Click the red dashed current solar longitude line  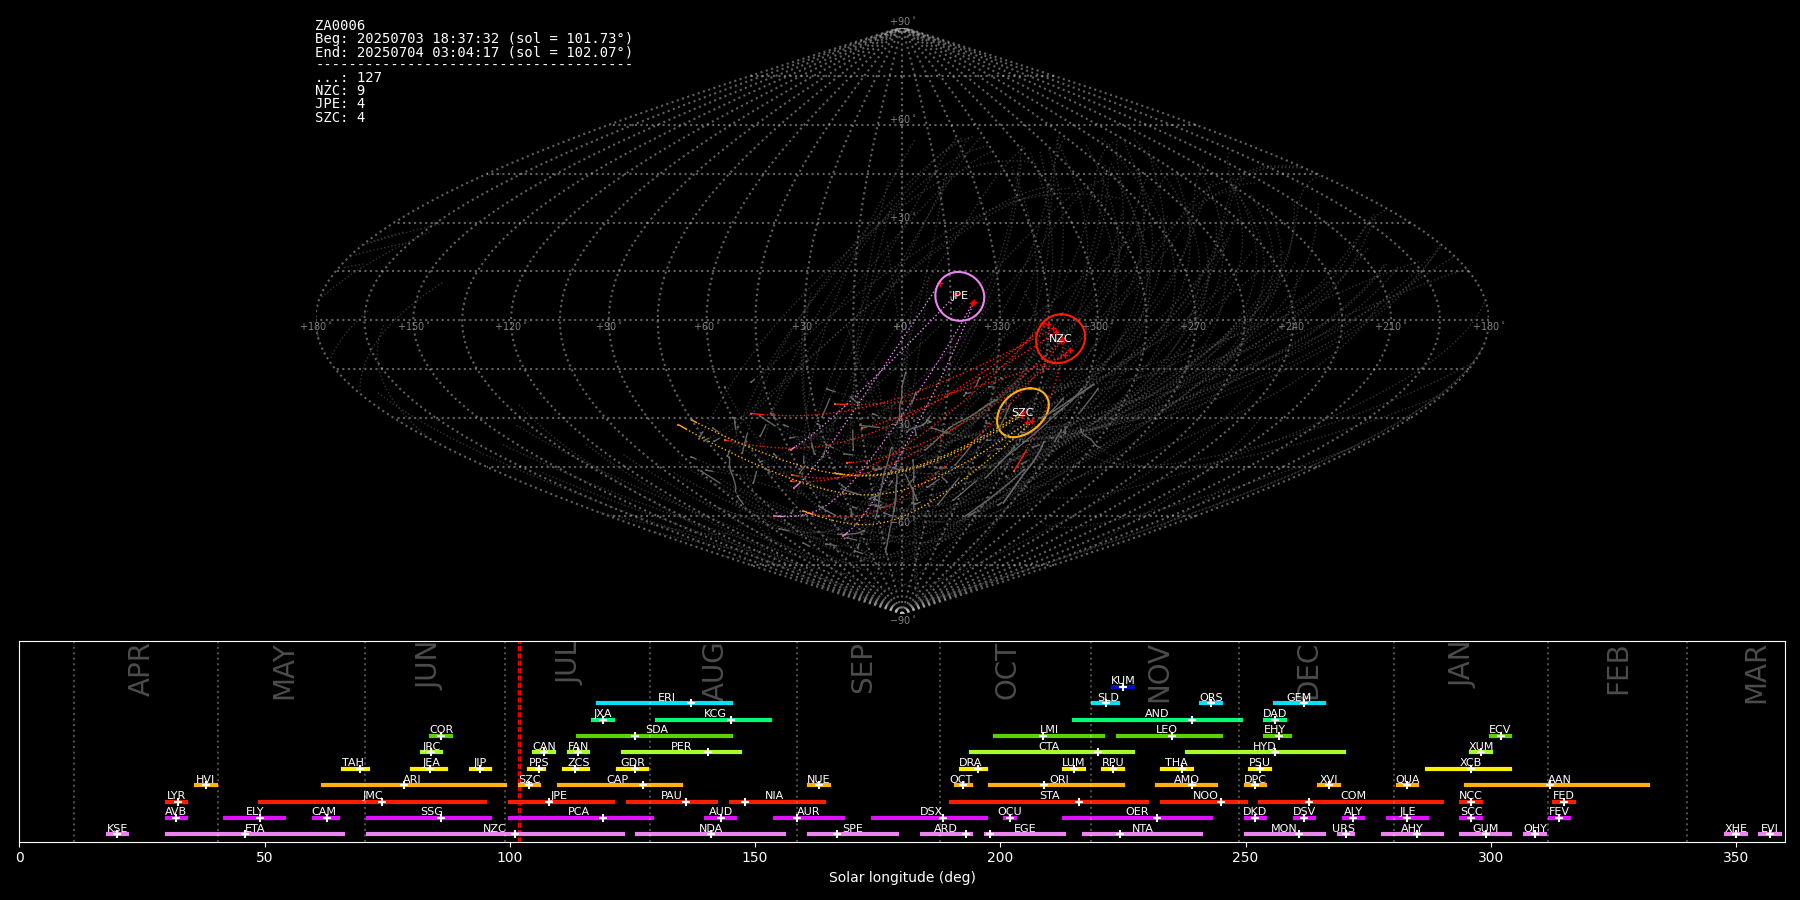coord(519,741)
